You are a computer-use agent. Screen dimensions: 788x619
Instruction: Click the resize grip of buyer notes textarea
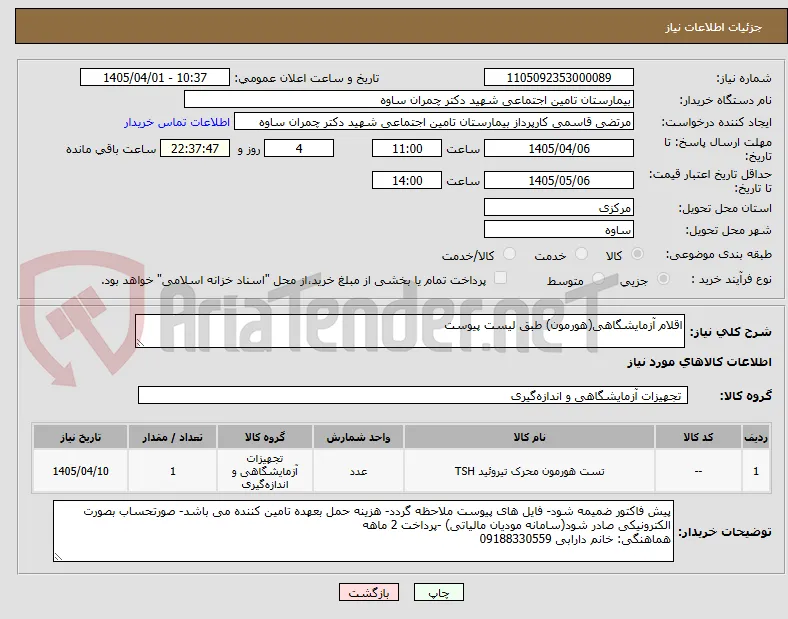58,557
